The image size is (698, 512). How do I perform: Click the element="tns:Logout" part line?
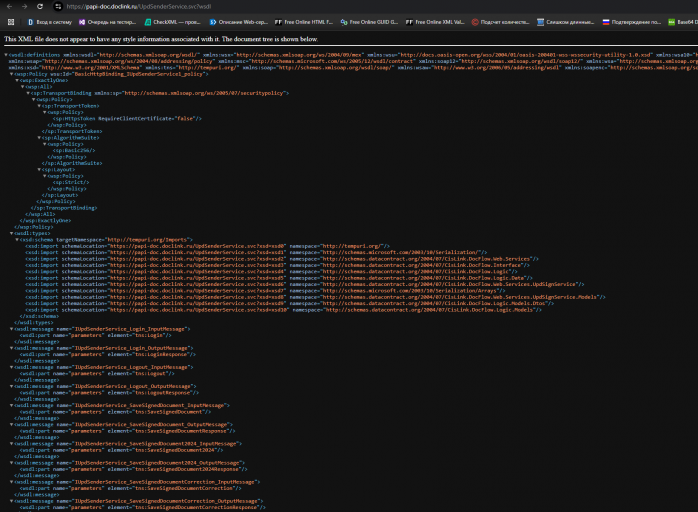point(97,374)
